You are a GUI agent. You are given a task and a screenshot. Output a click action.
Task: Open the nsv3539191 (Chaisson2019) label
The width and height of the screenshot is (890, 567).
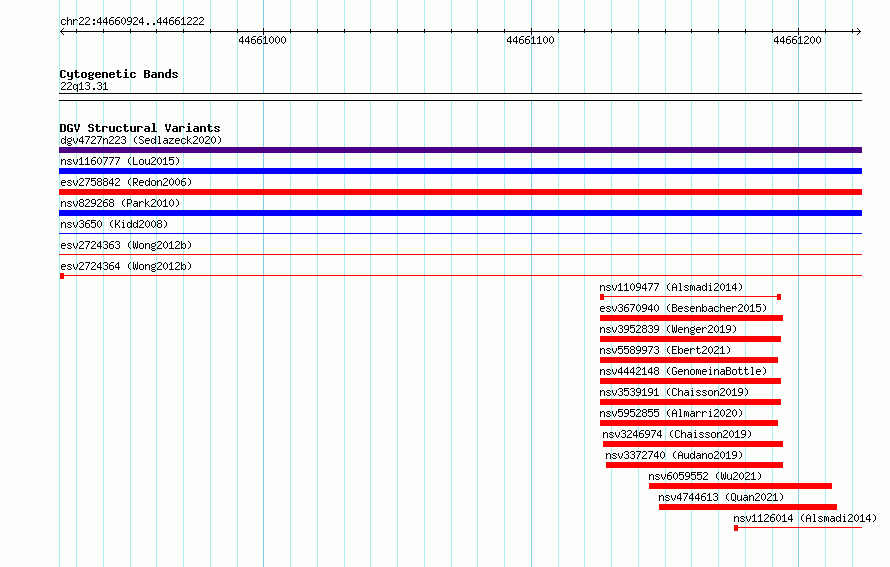pyautogui.click(x=674, y=392)
